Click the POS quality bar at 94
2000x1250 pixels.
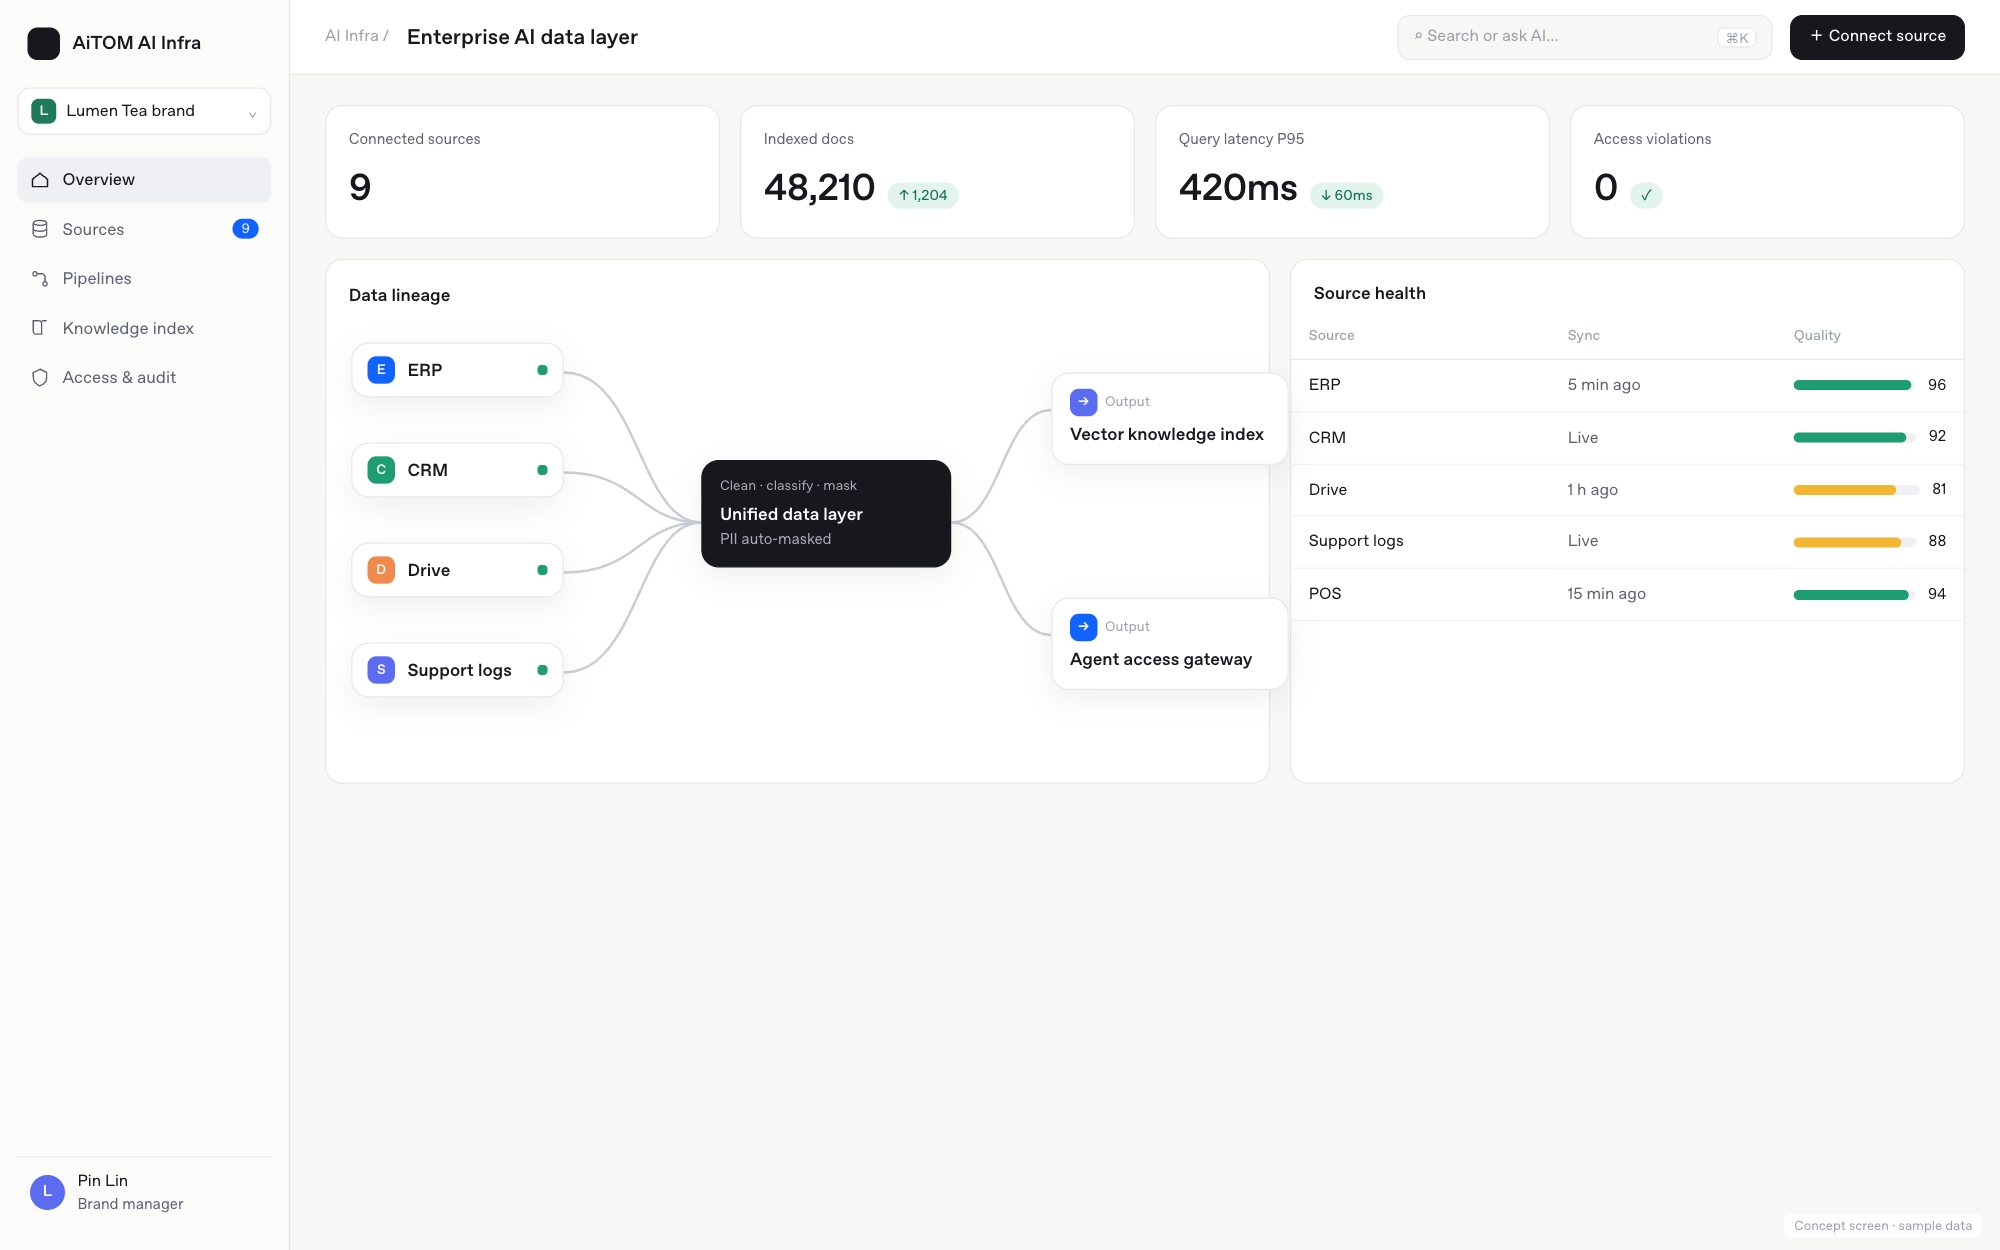click(x=1854, y=595)
